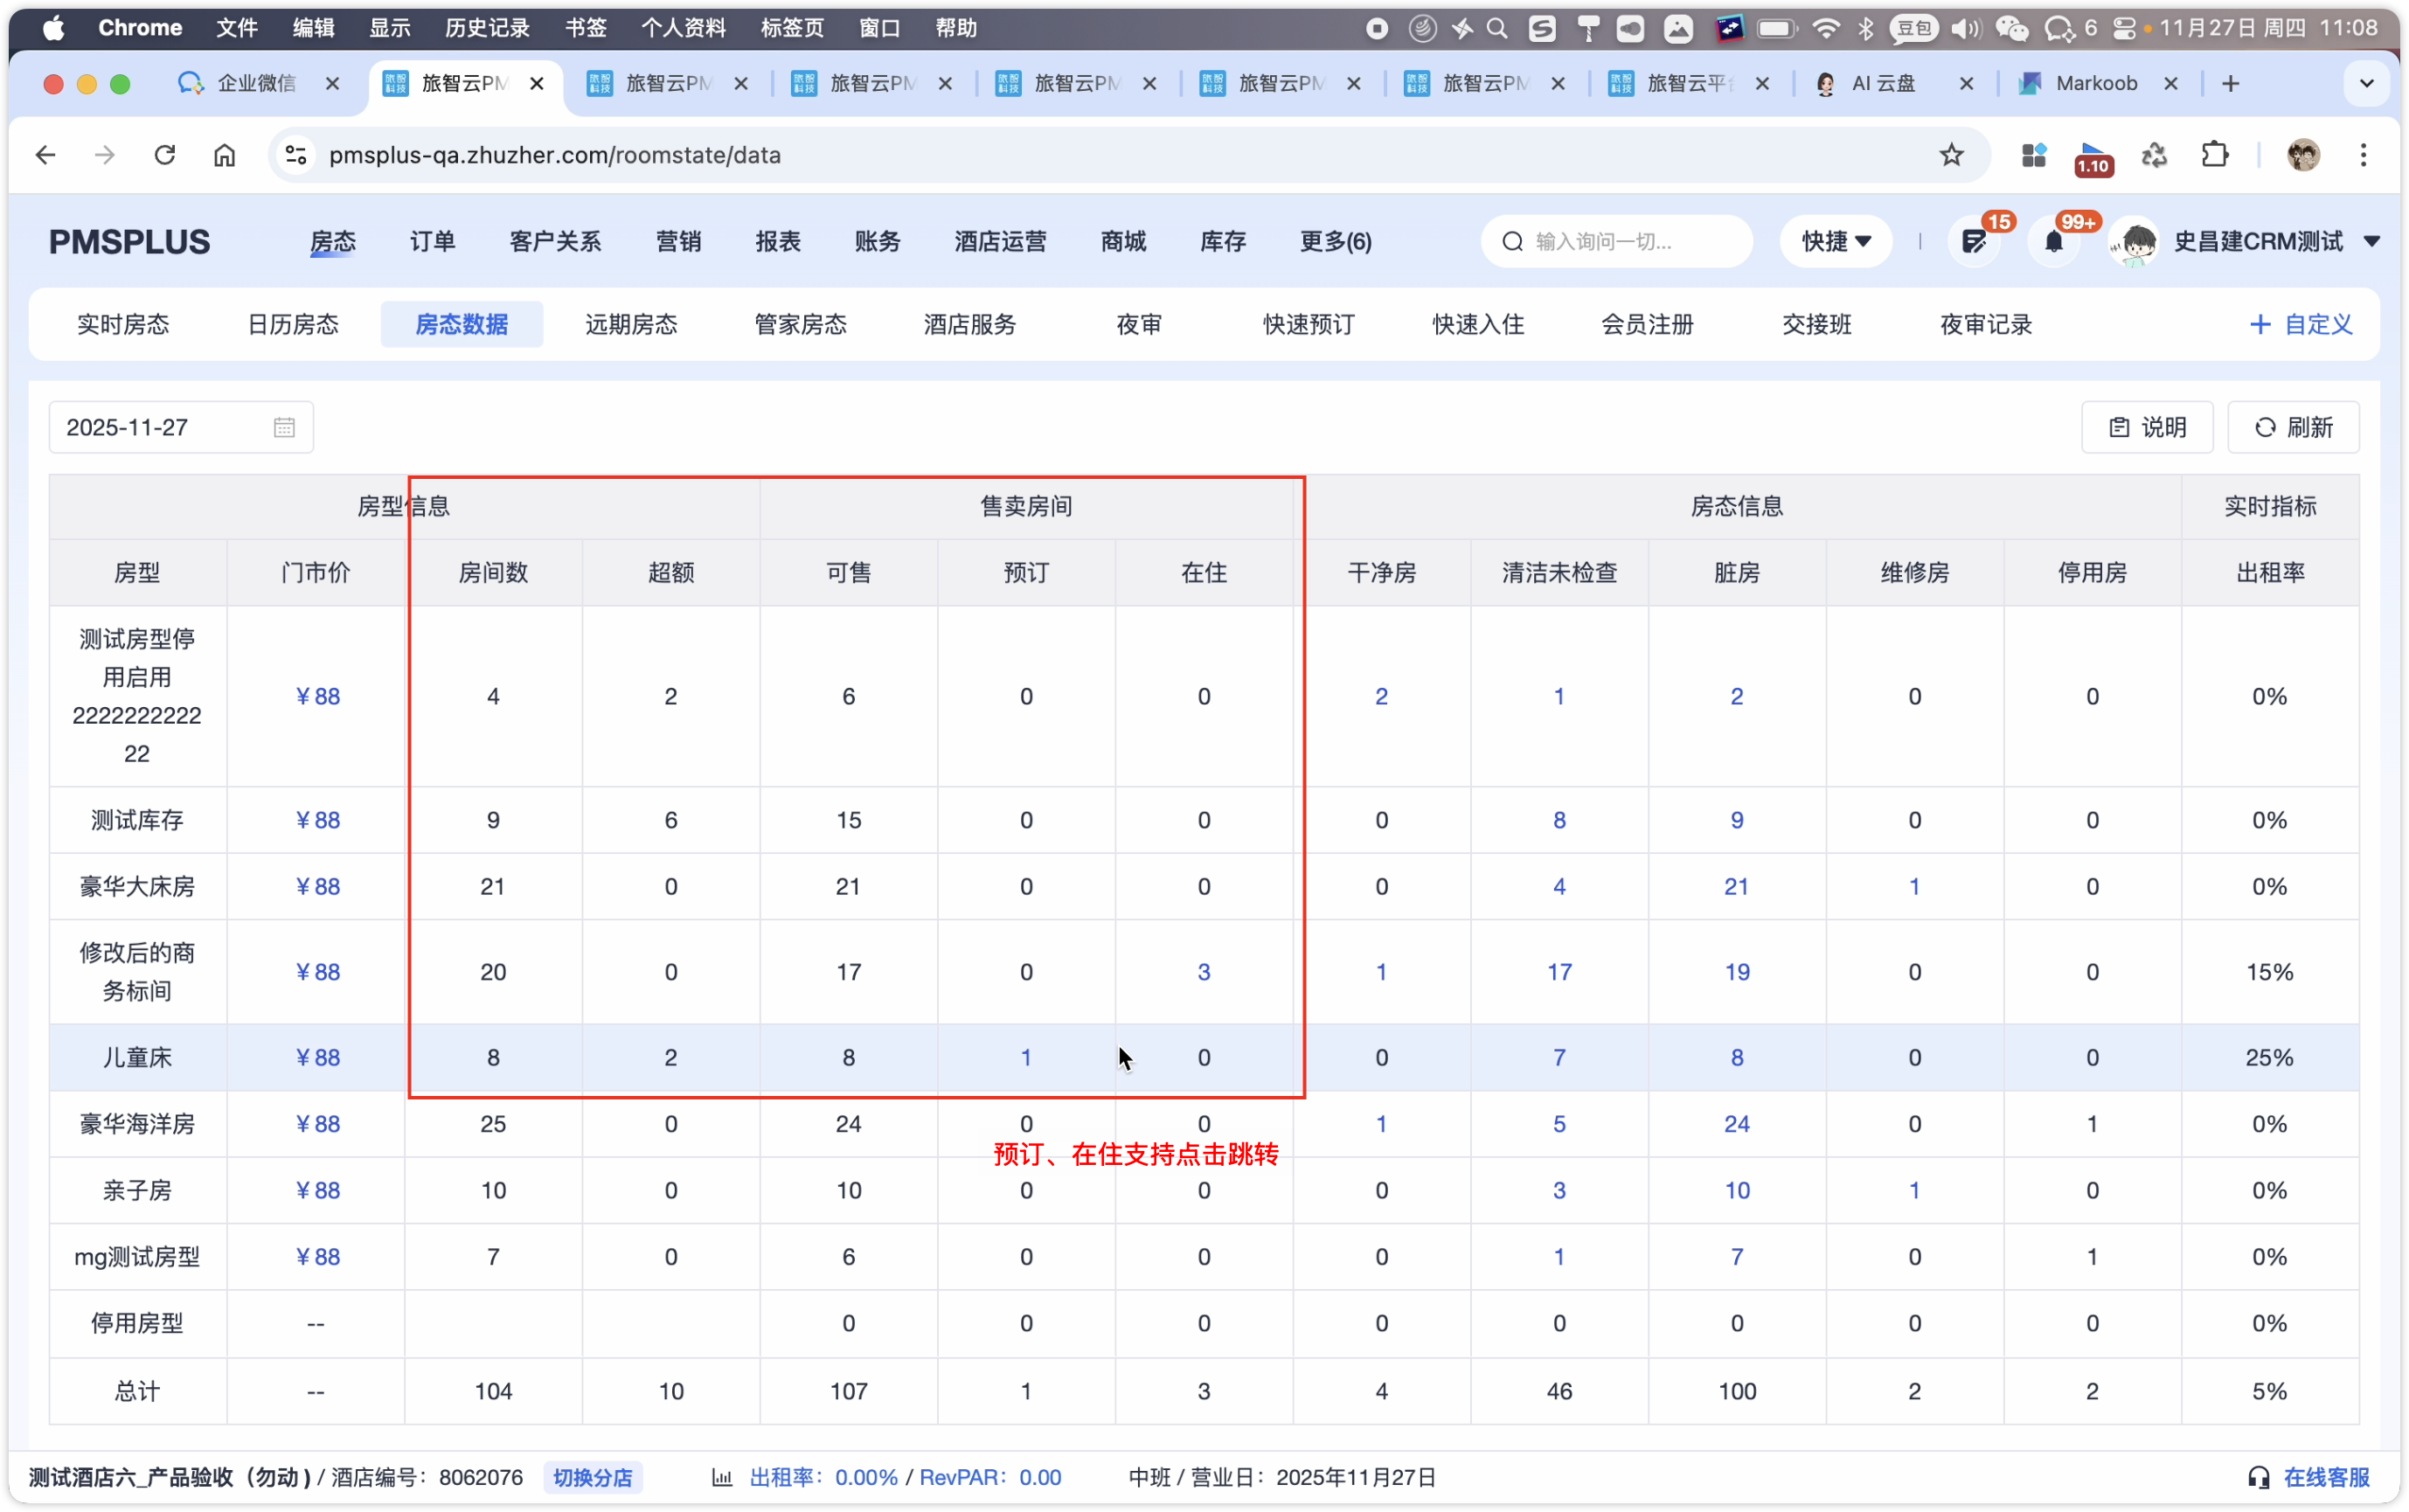Screen dimensions: 2409x1512
Task: Click the browser home icon
Action: point(225,155)
